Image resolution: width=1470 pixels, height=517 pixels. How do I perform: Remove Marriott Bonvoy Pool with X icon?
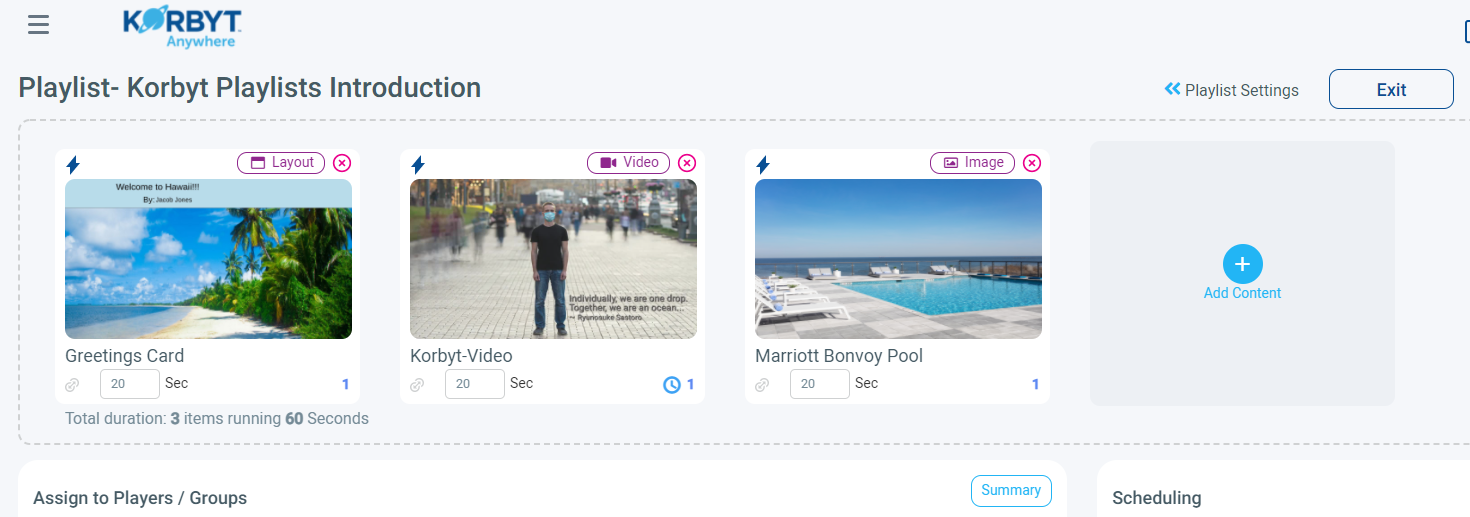(x=1032, y=163)
